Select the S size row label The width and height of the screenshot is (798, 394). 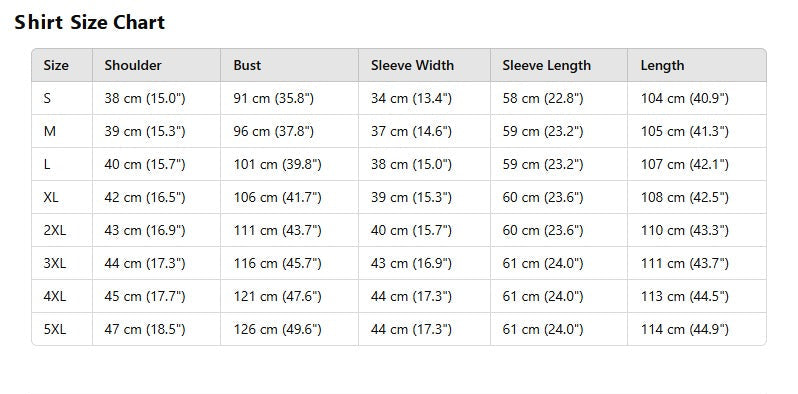tap(47, 98)
